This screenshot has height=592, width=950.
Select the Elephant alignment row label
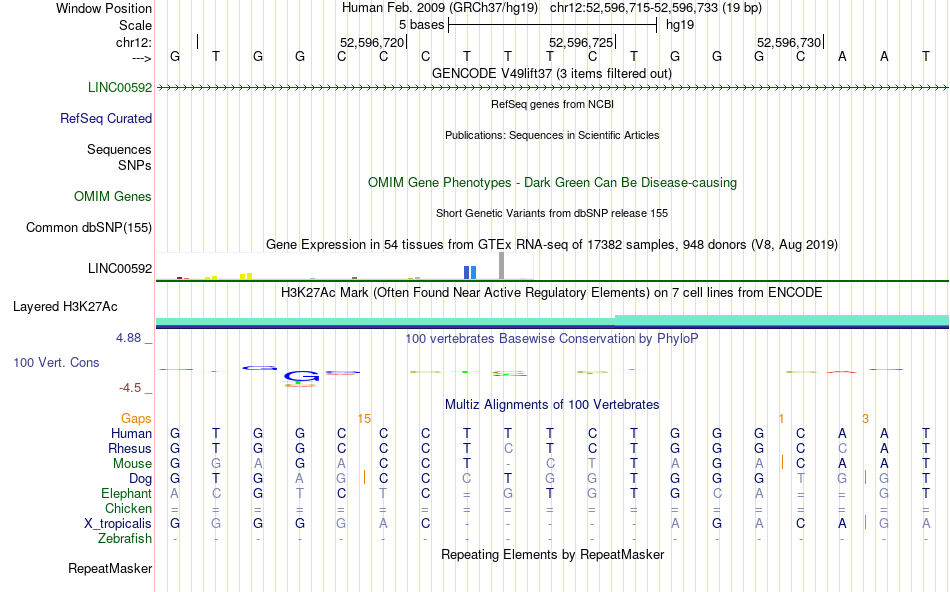[x=126, y=493]
